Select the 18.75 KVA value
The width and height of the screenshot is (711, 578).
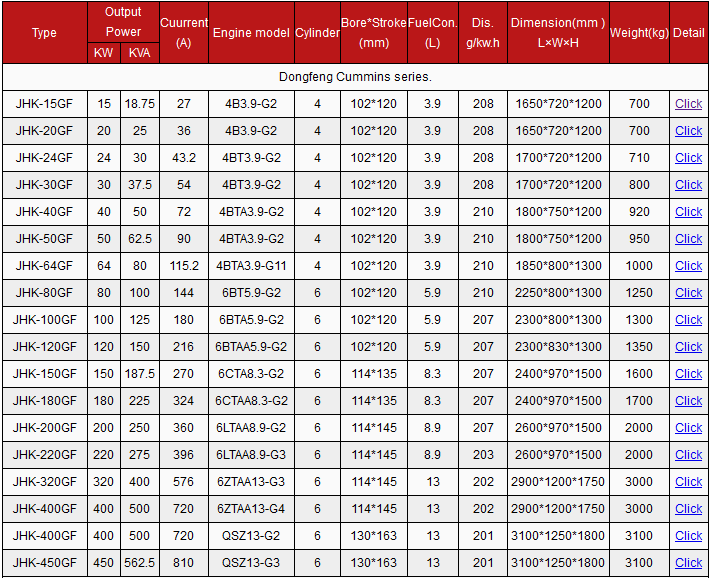tap(140, 104)
